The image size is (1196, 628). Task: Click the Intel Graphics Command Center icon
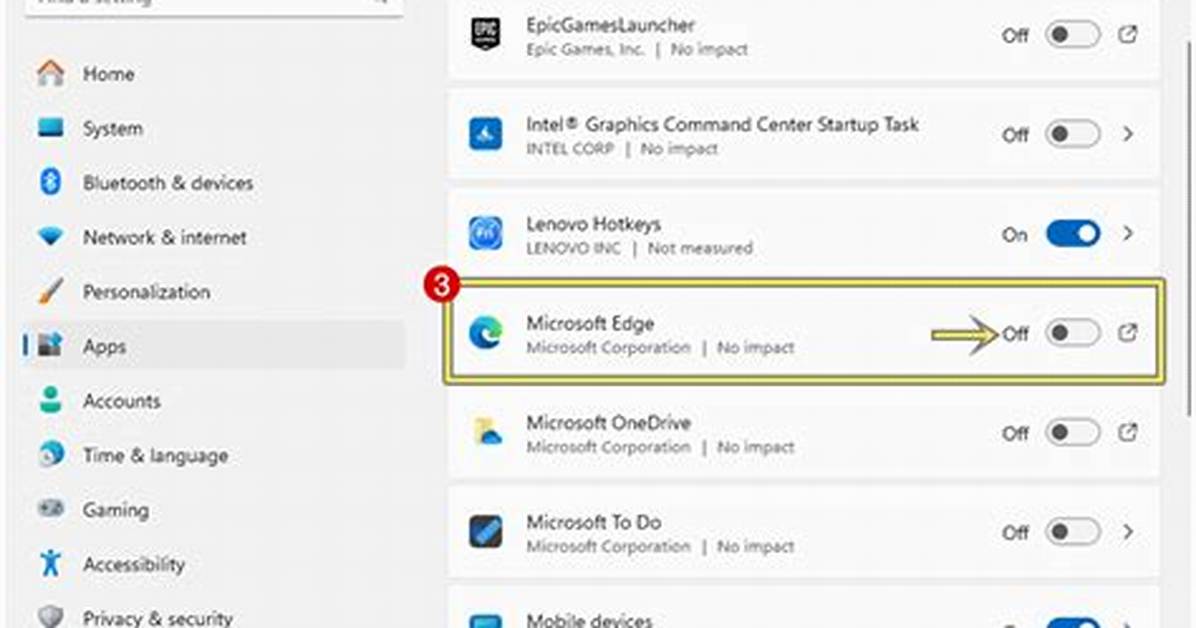(x=486, y=134)
